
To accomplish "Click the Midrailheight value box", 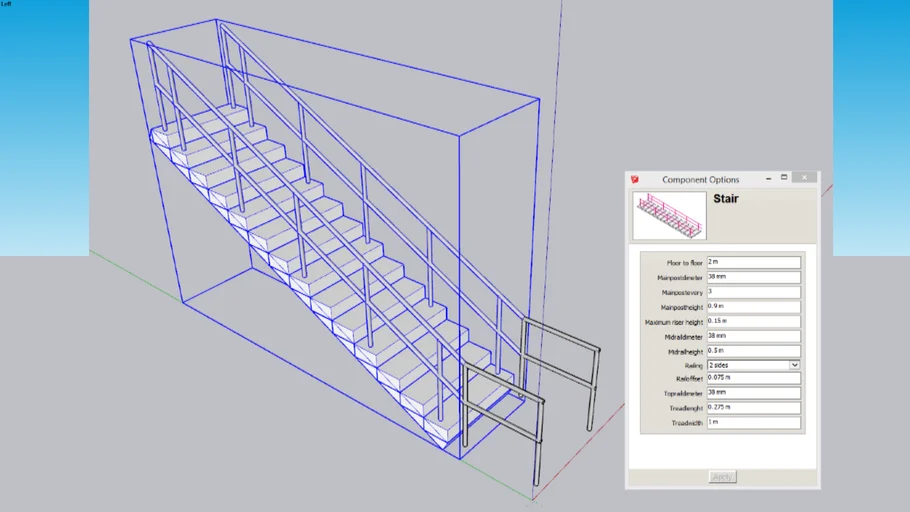I will point(754,351).
